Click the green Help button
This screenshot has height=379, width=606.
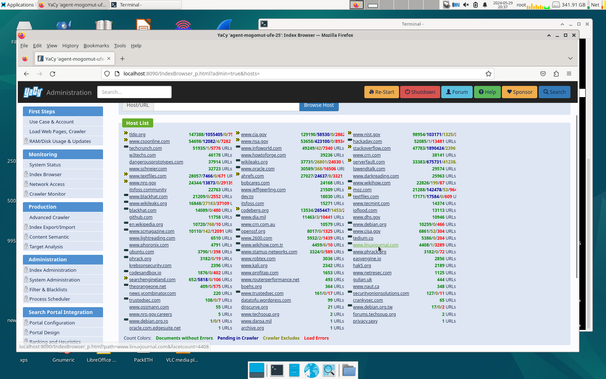[487, 92]
